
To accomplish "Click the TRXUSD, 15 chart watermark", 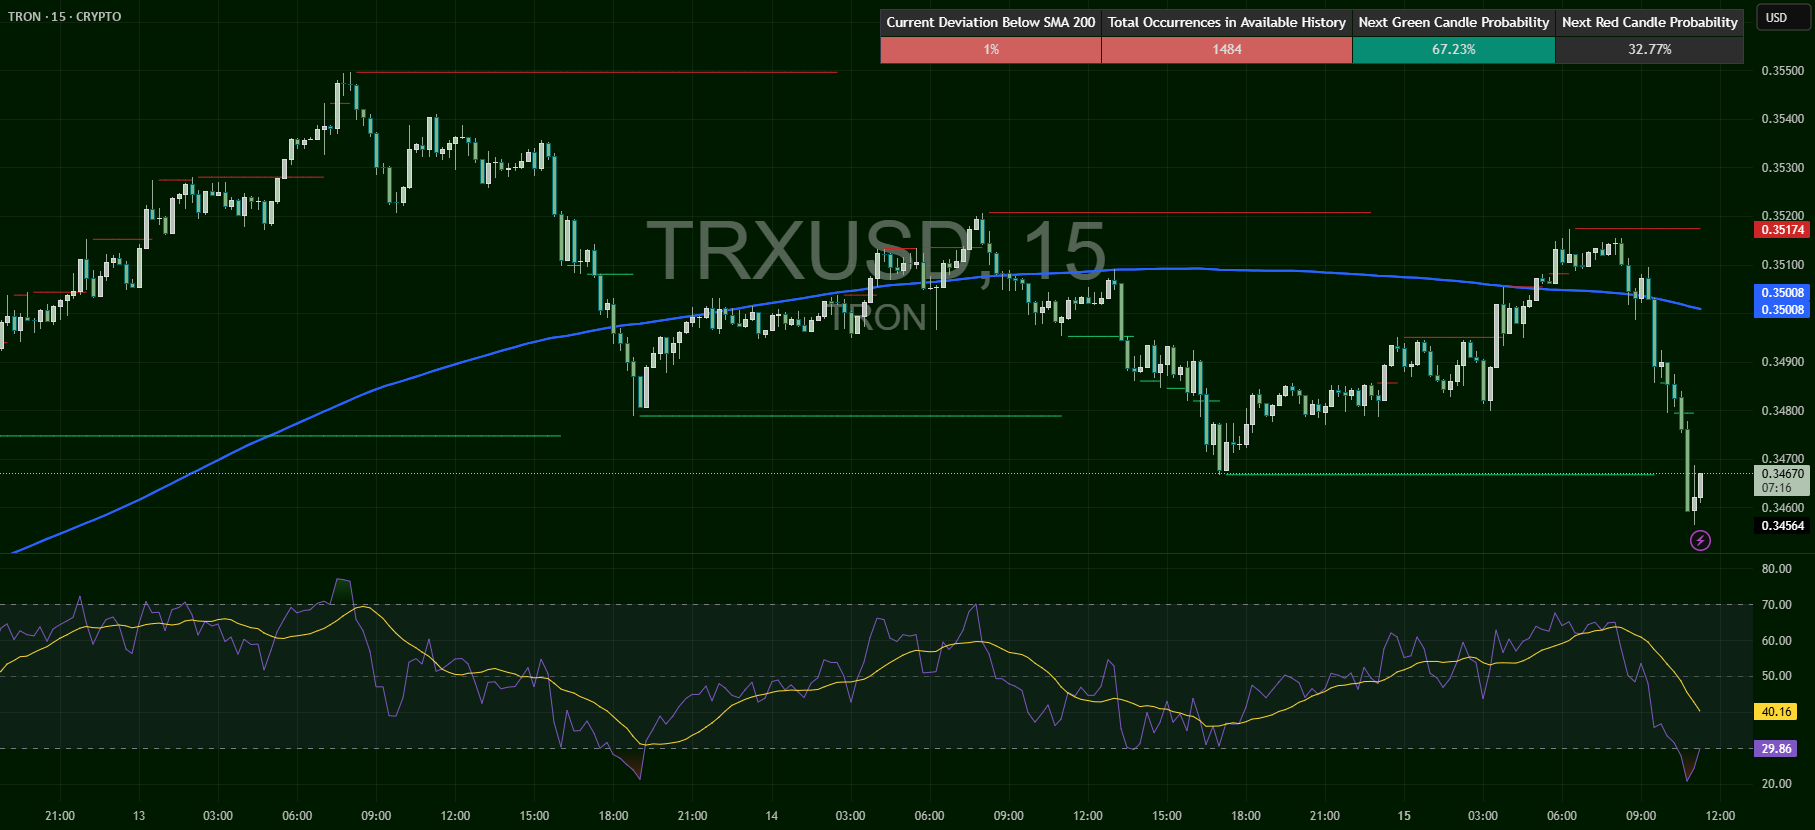I will 875,250.
